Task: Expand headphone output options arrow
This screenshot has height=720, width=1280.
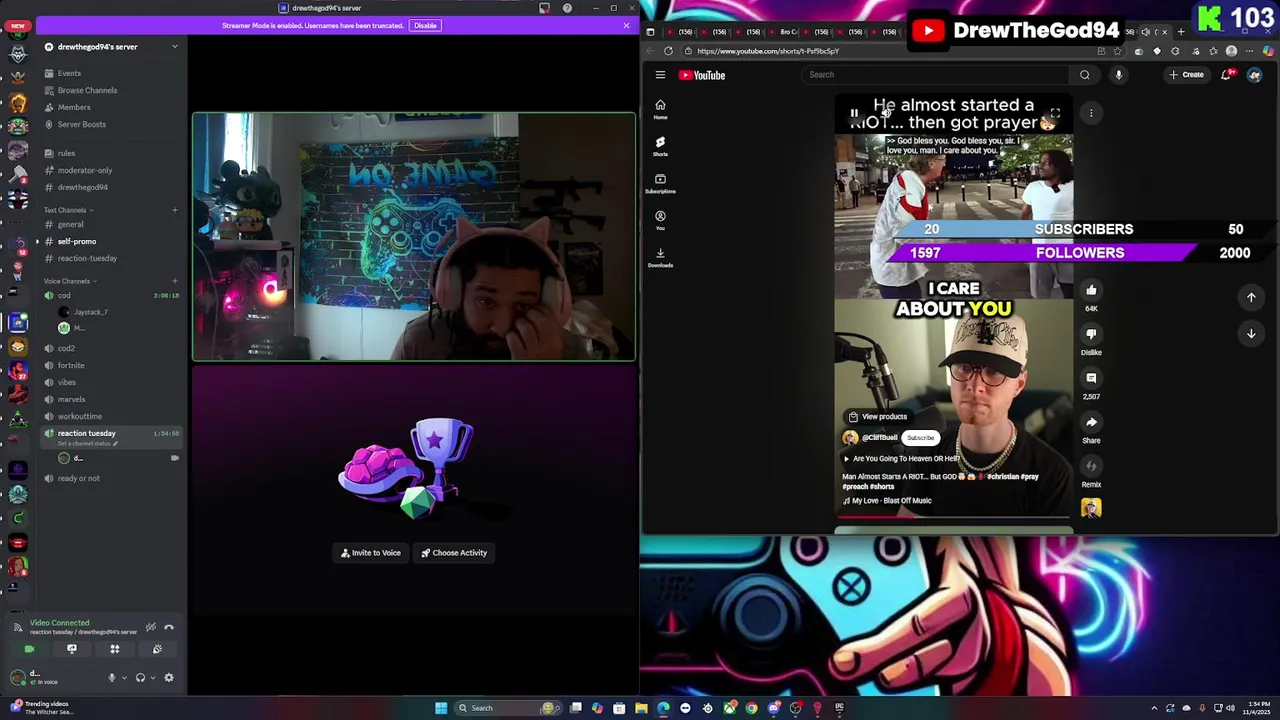Action: (152, 678)
